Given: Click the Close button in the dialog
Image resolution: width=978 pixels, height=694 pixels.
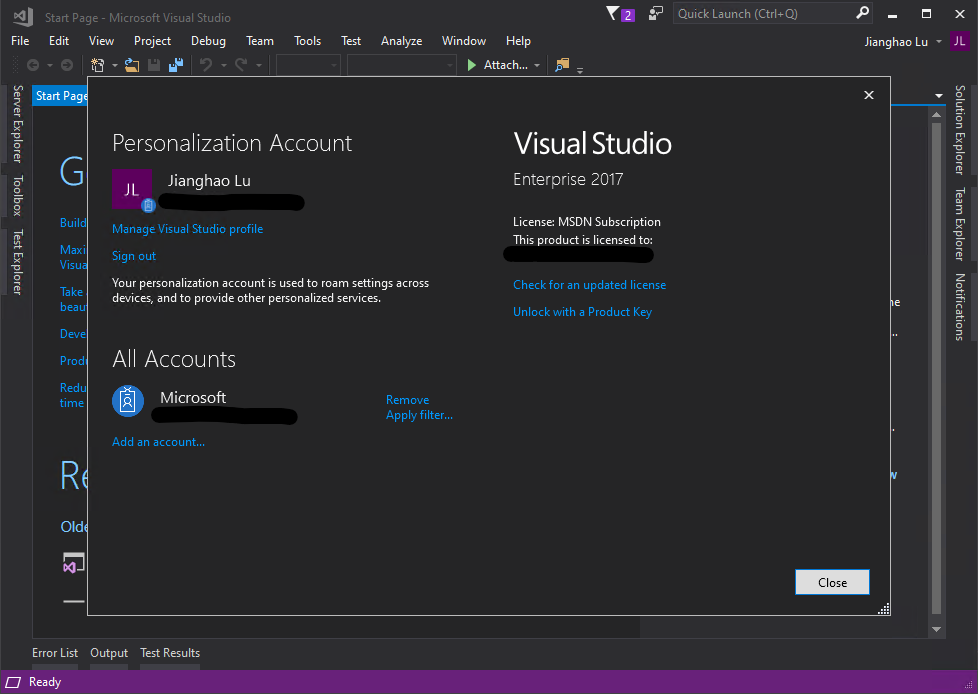Looking at the screenshot, I should point(831,582).
